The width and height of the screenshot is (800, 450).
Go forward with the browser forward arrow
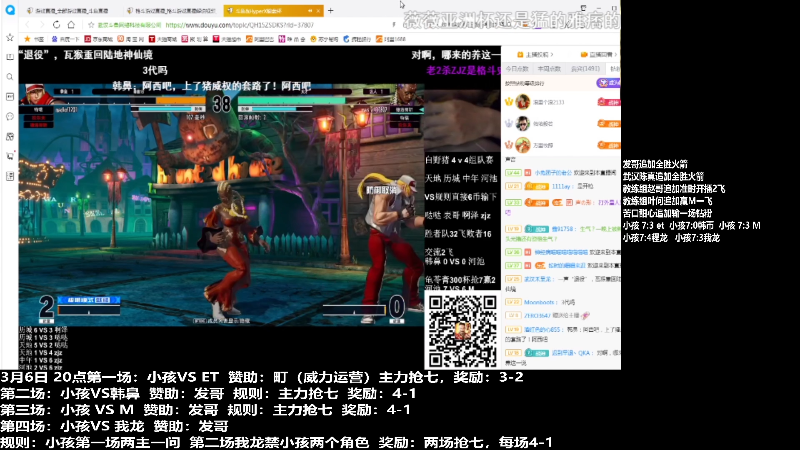point(41,24)
